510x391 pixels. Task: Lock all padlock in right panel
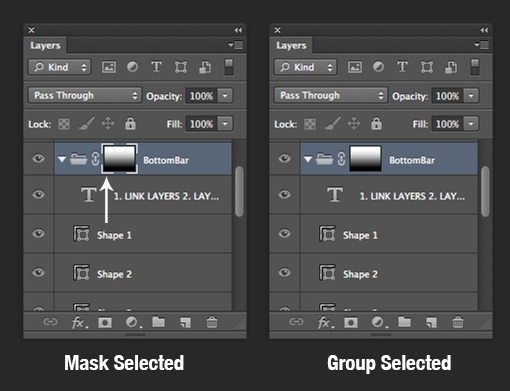click(376, 123)
